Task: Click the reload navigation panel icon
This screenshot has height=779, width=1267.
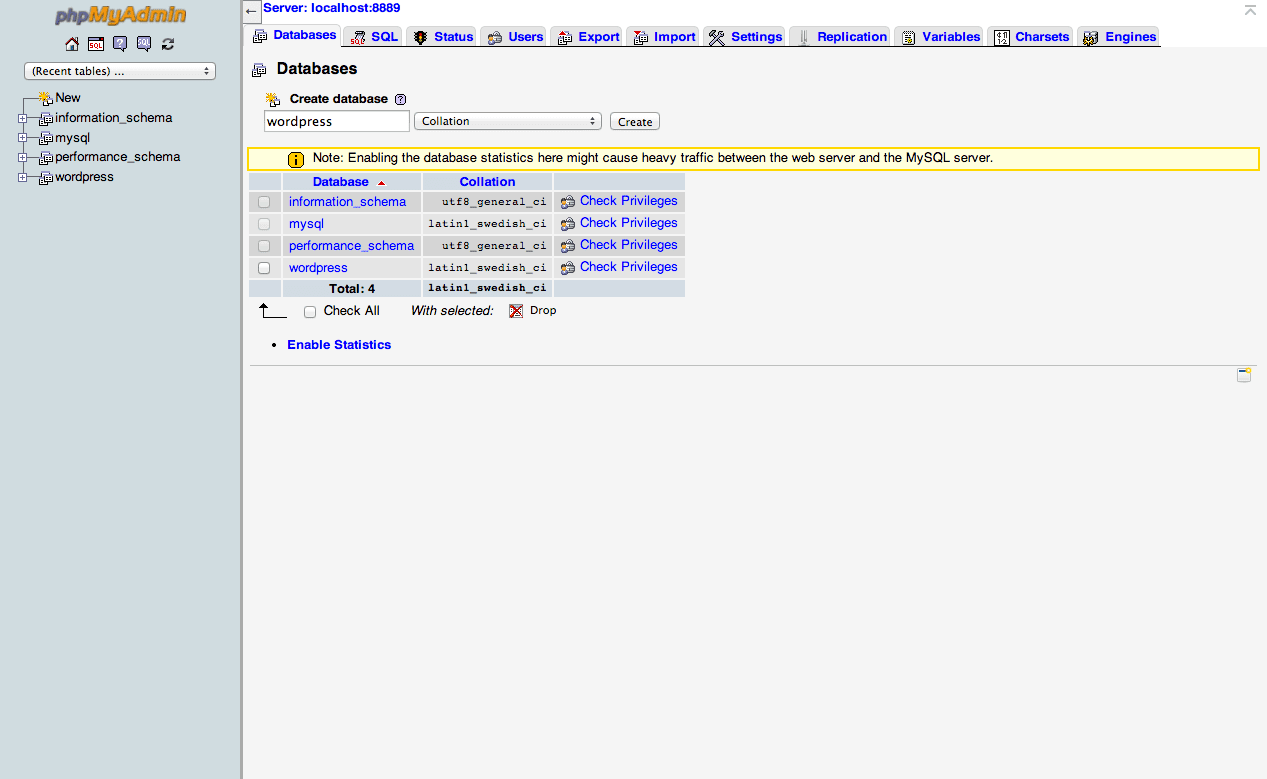Action: pyautogui.click(x=168, y=44)
